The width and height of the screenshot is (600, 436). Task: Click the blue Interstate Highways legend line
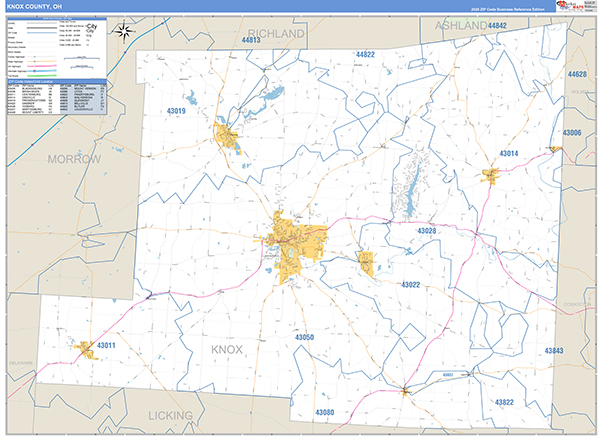pos(42,71)
